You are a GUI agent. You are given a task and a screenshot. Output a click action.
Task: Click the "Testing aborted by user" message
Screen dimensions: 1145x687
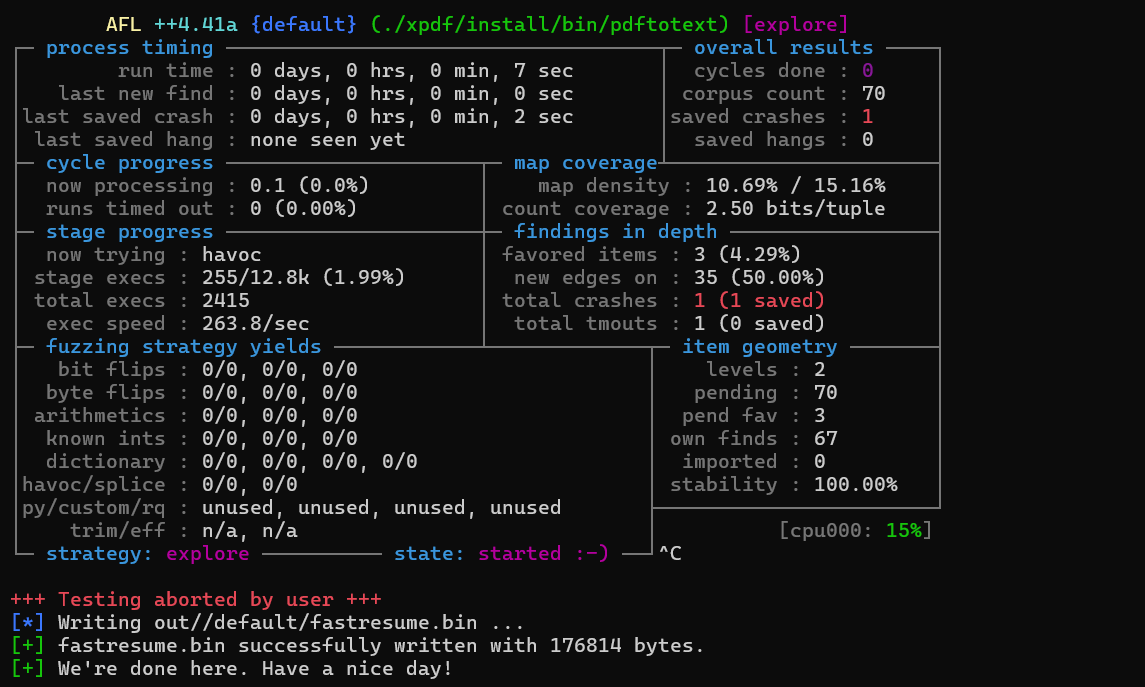pos(196,600)
